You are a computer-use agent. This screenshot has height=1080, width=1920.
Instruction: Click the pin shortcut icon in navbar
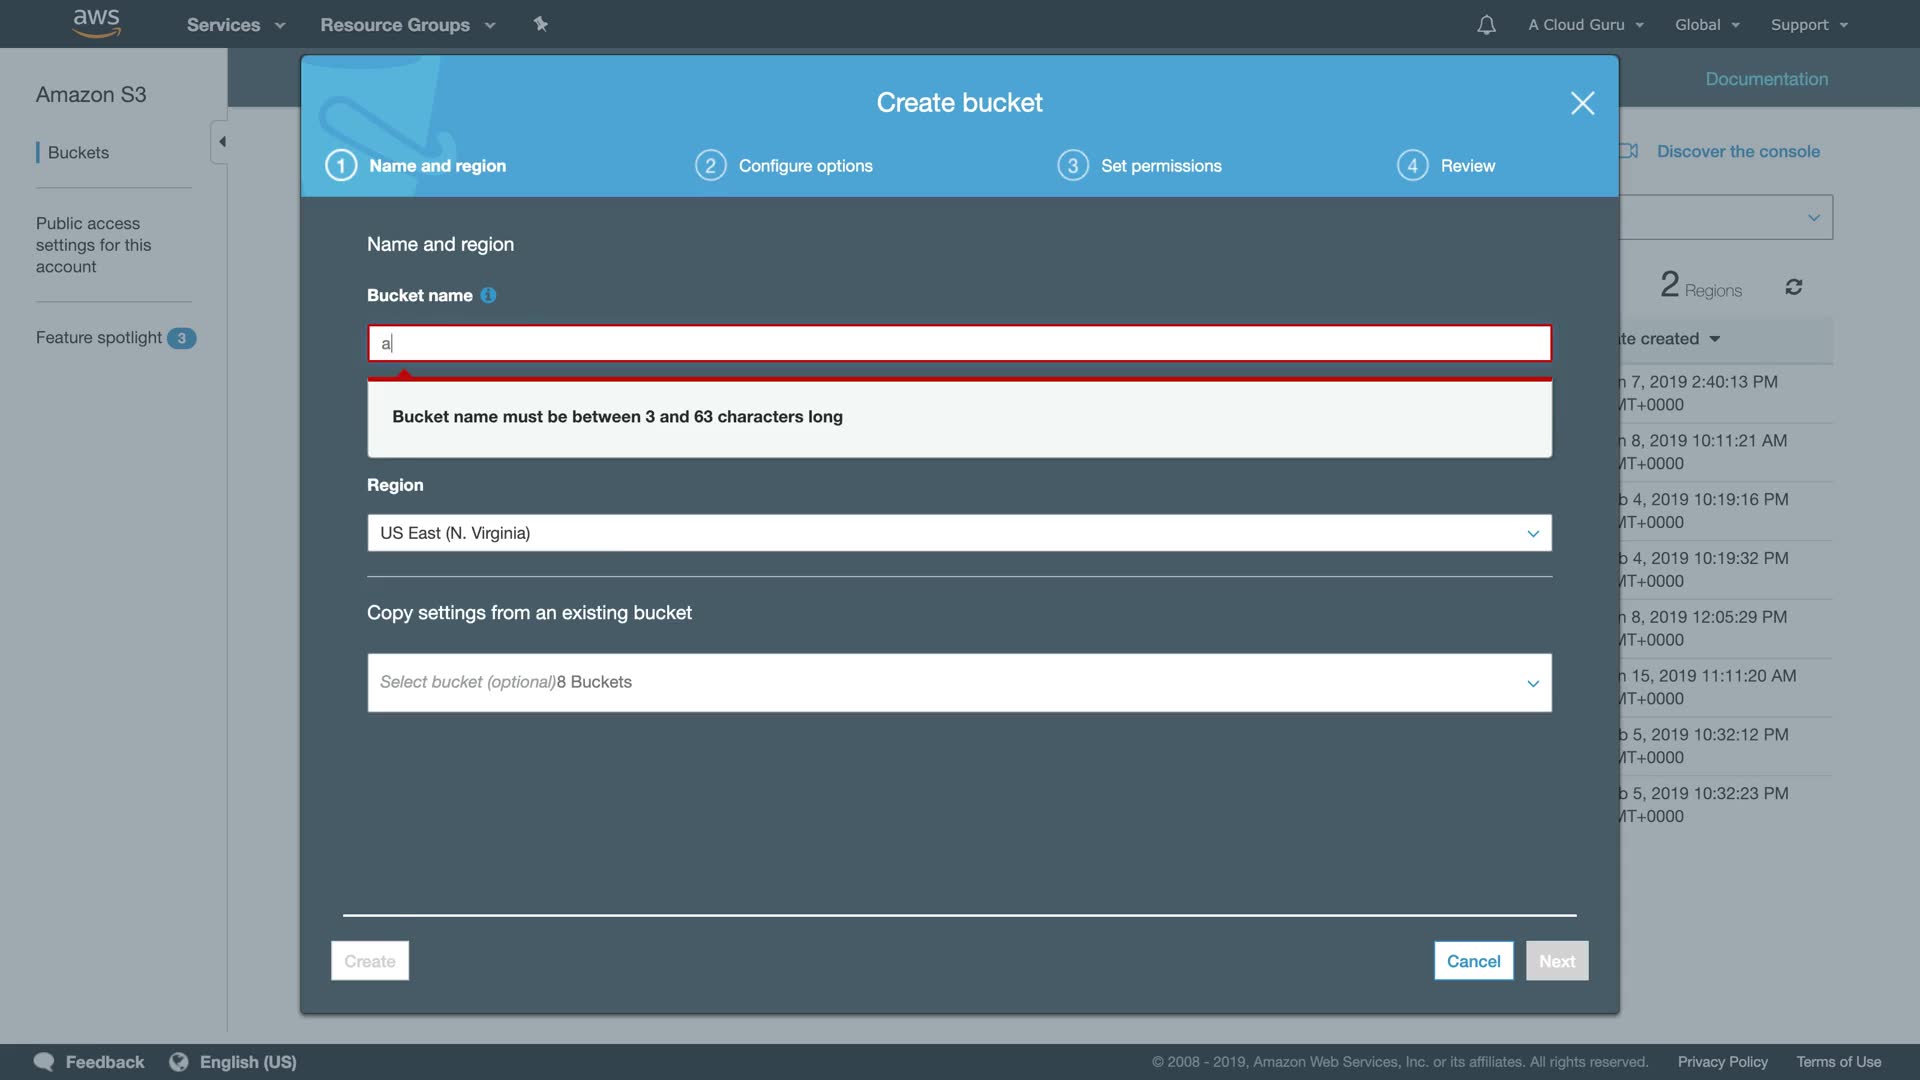[x=540, y=24]
